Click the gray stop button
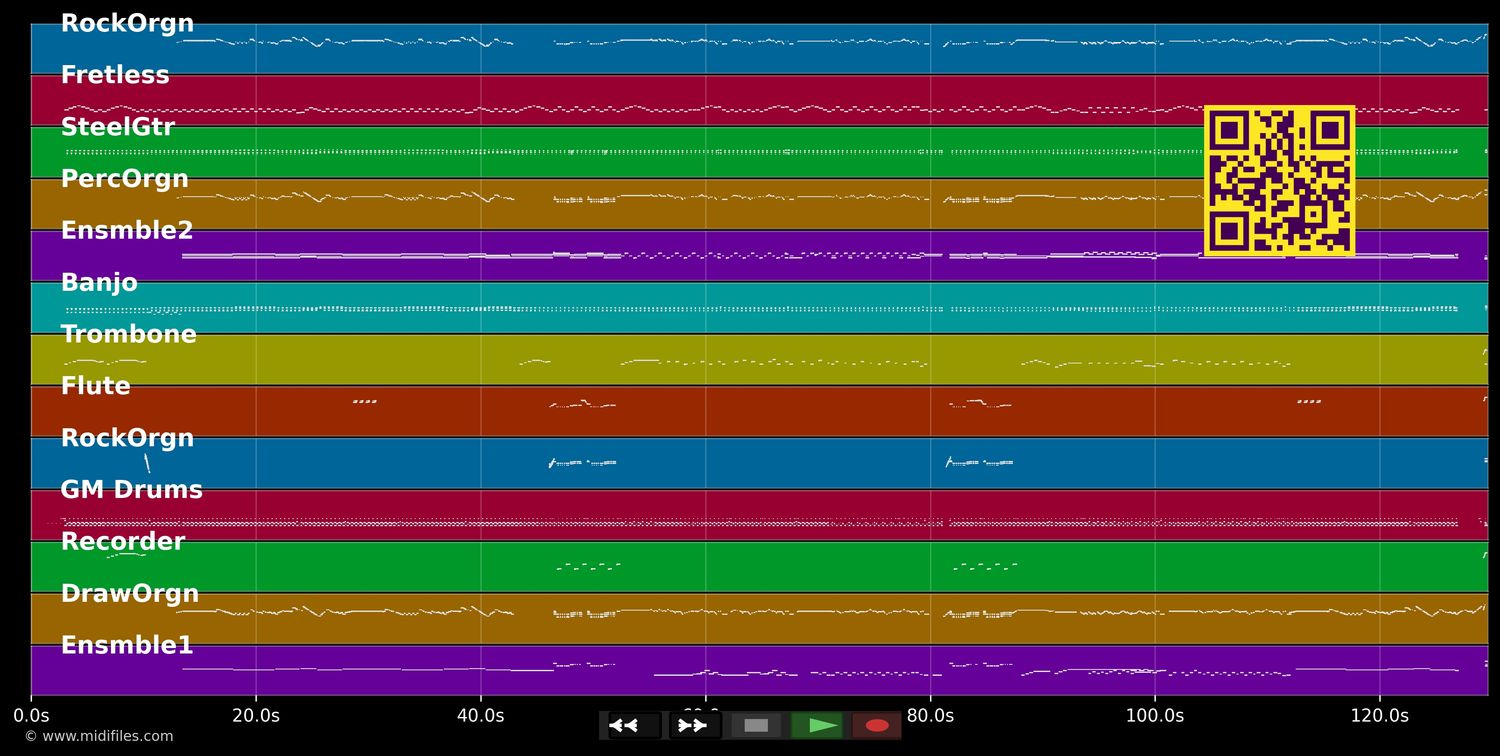This screenshot has height=756, width=1500. 756,725
